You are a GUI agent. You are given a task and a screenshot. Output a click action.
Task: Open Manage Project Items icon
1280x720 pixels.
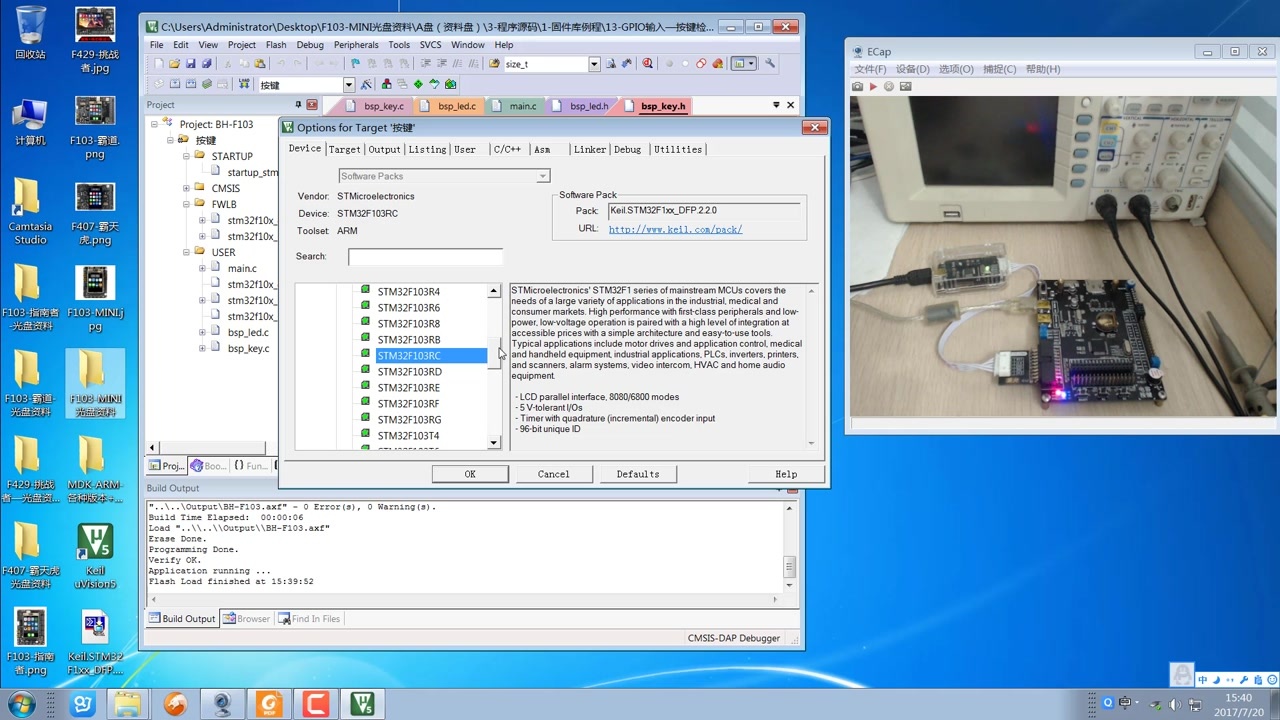pyautogui.click(x=386, y=85)
